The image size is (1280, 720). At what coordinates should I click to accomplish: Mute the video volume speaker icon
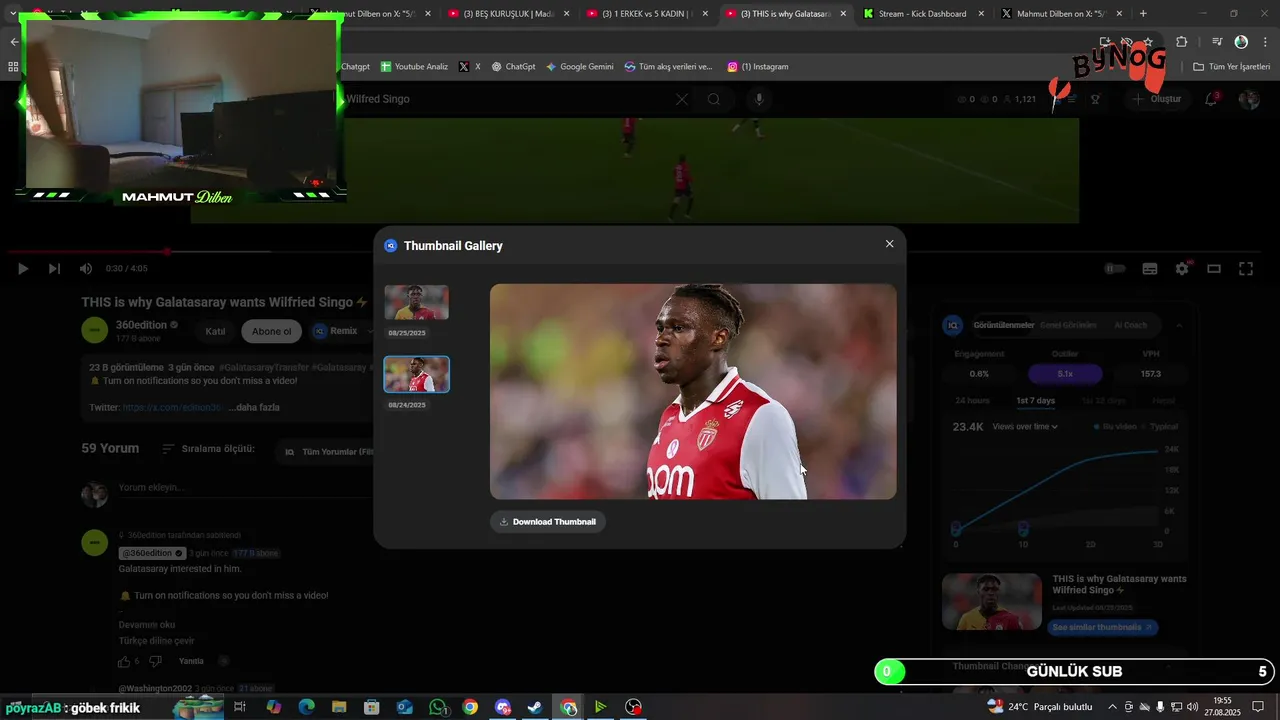pos(86,268)
